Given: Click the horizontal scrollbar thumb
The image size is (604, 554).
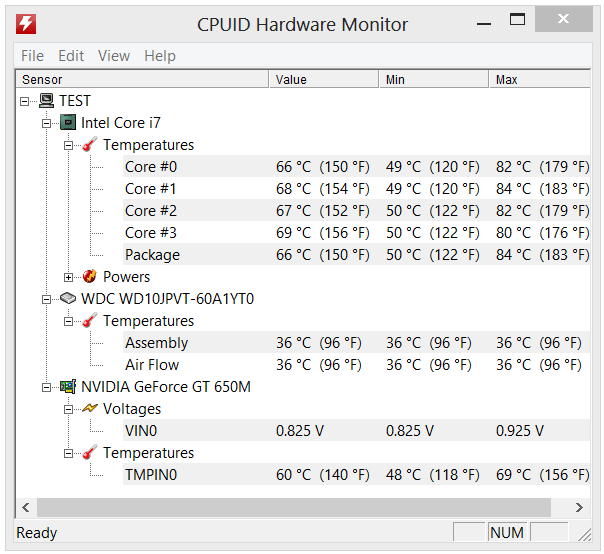Looking at the screenshot, I should point(294,507).
